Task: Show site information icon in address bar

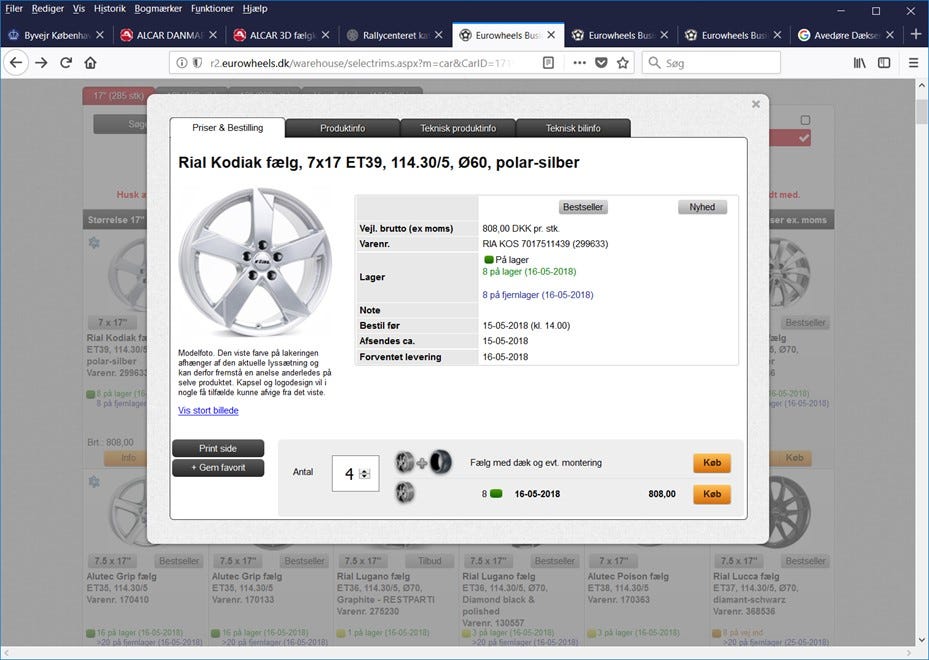Action: [x=182, y=63]
